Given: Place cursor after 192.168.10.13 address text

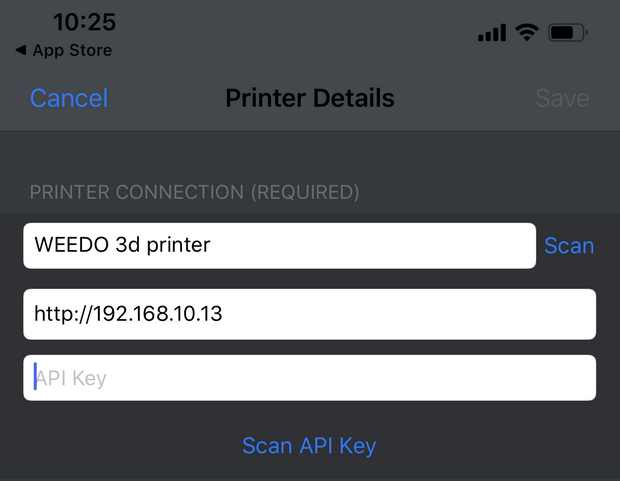Looking at the screenshot, I should [224, 314].
